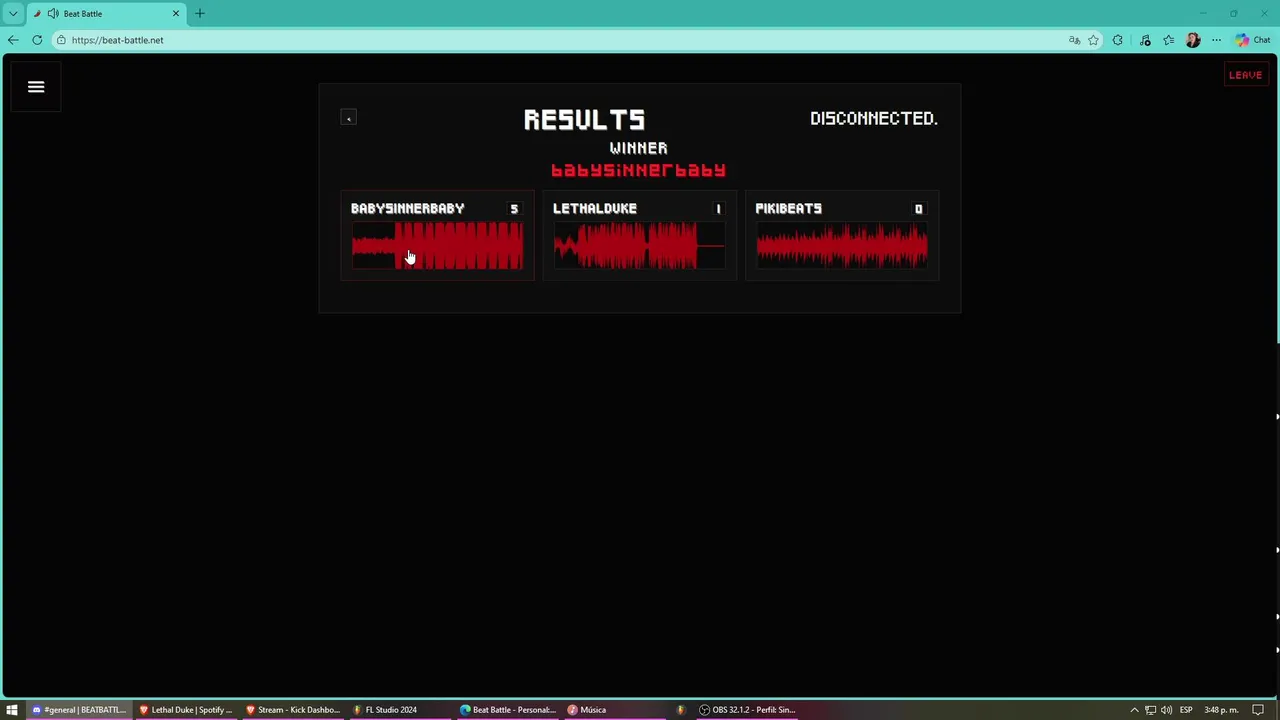The image size is (1280, 720).
Task: Click PIKIBEATS's score of 0
Action: click(918, 208)
